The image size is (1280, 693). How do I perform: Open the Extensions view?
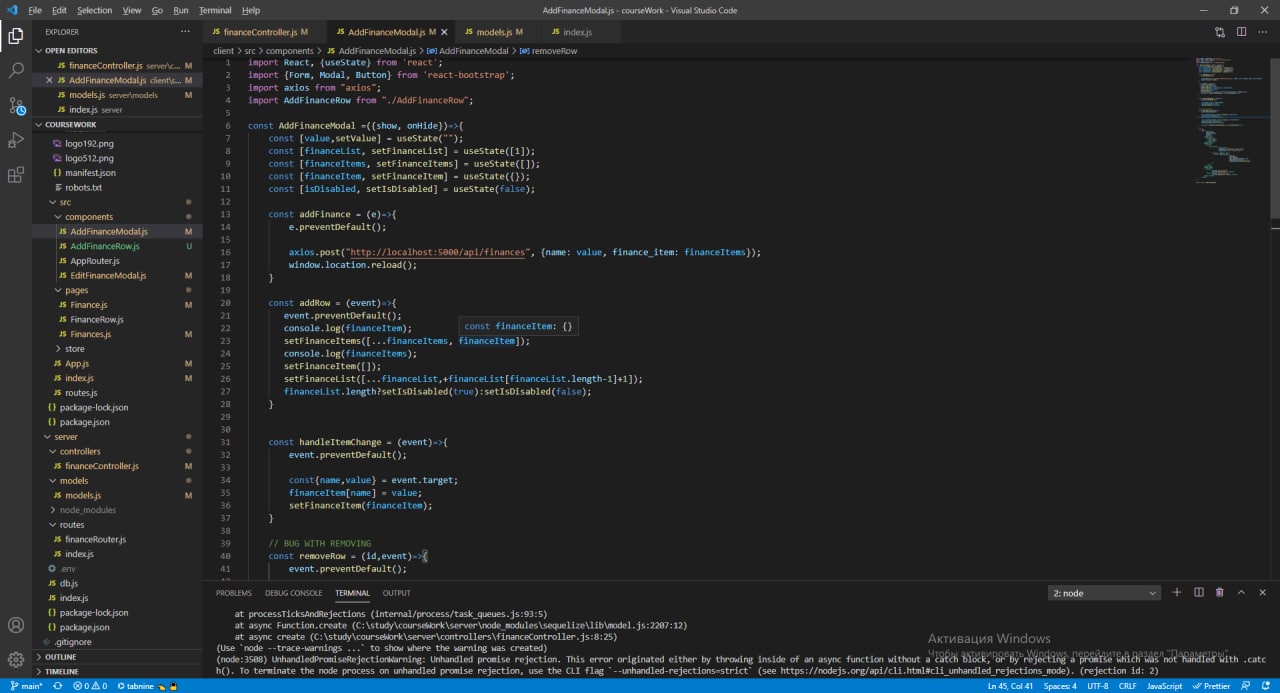(x=16, y=175)
